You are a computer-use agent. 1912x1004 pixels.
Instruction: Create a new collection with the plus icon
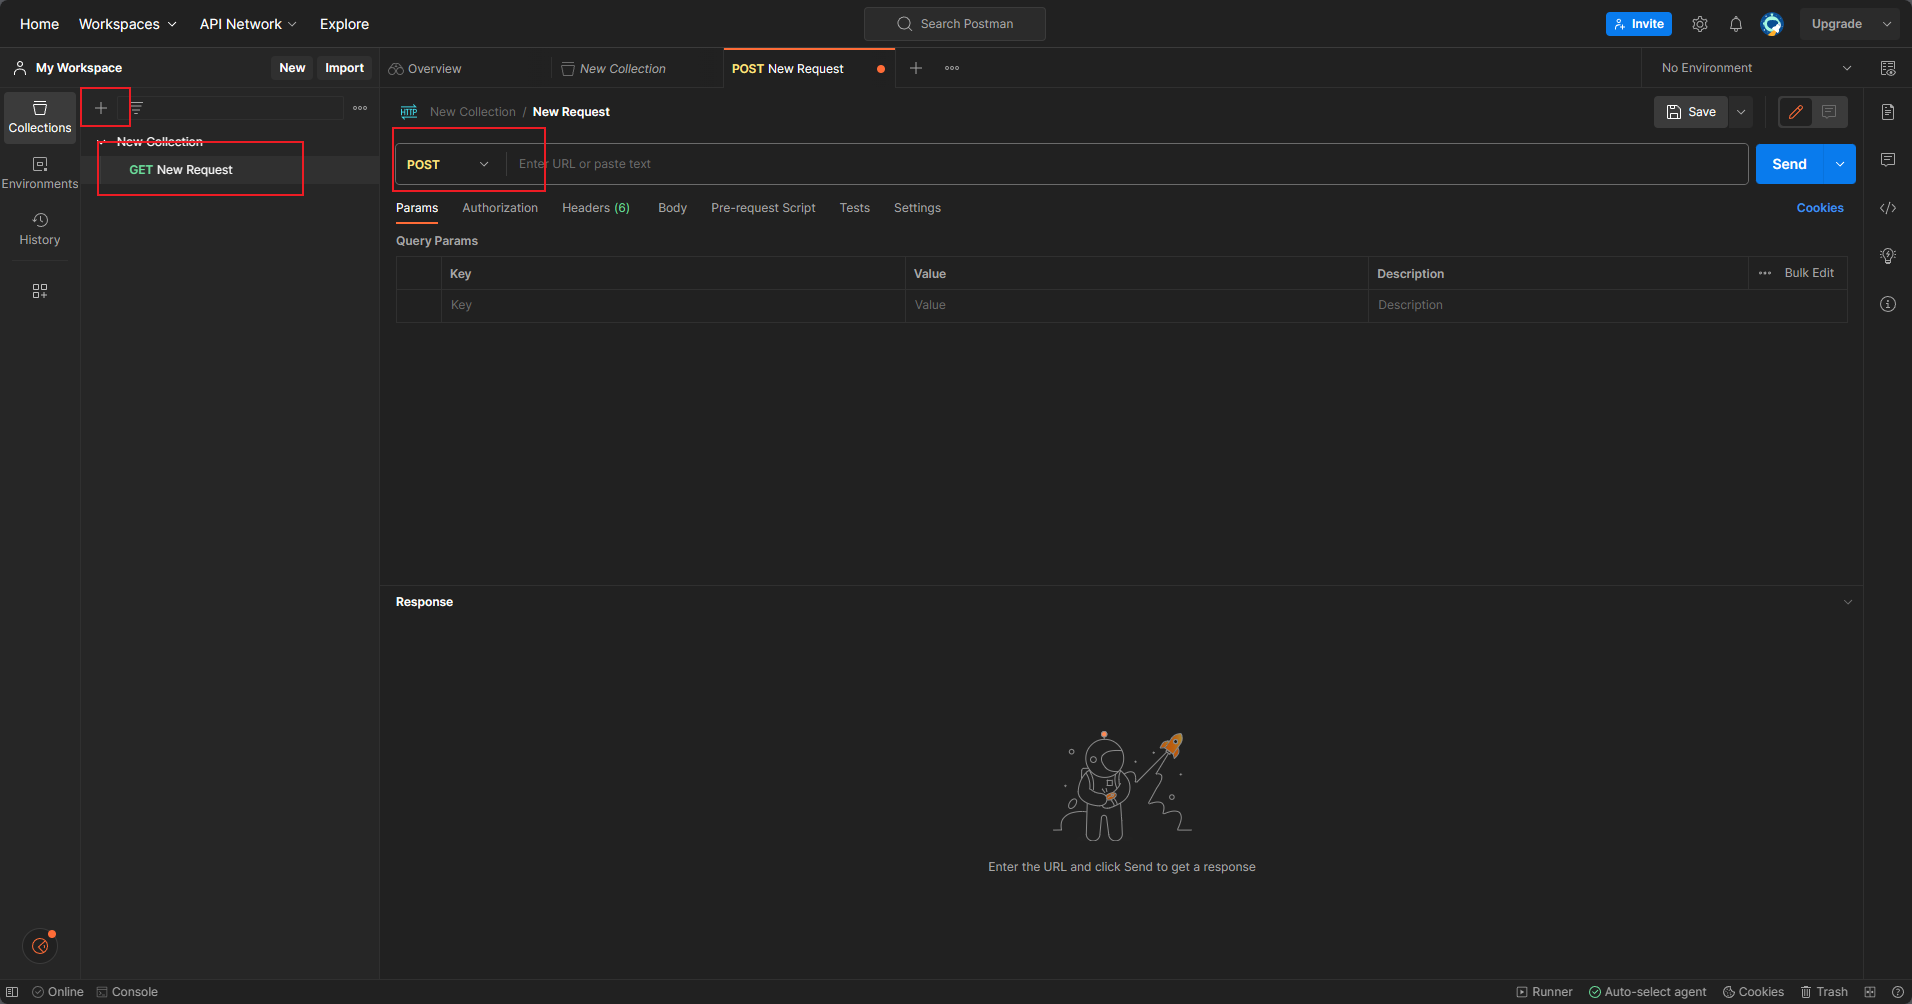pos(101,108)
